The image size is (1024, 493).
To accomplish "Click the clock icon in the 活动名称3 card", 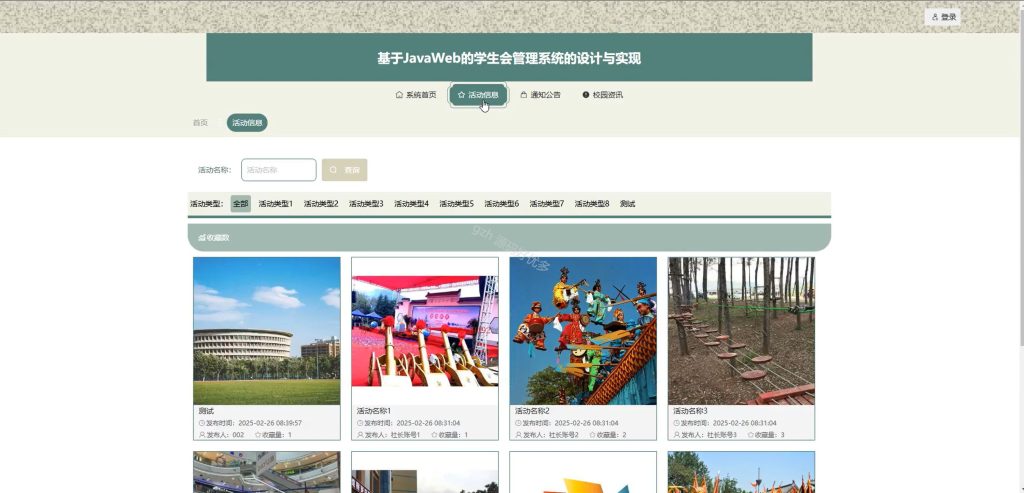I will (676, 423).
